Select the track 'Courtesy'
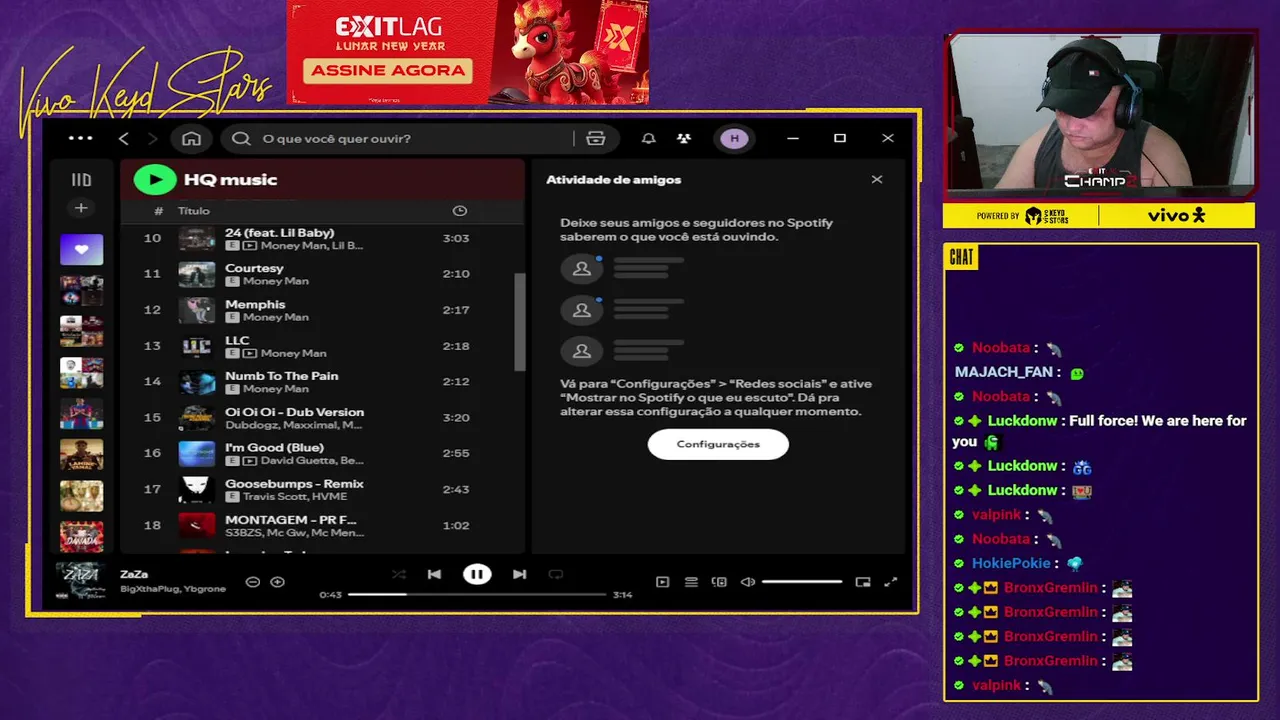1280x720 pixels. pyautogui.click(x=321, y=274)
